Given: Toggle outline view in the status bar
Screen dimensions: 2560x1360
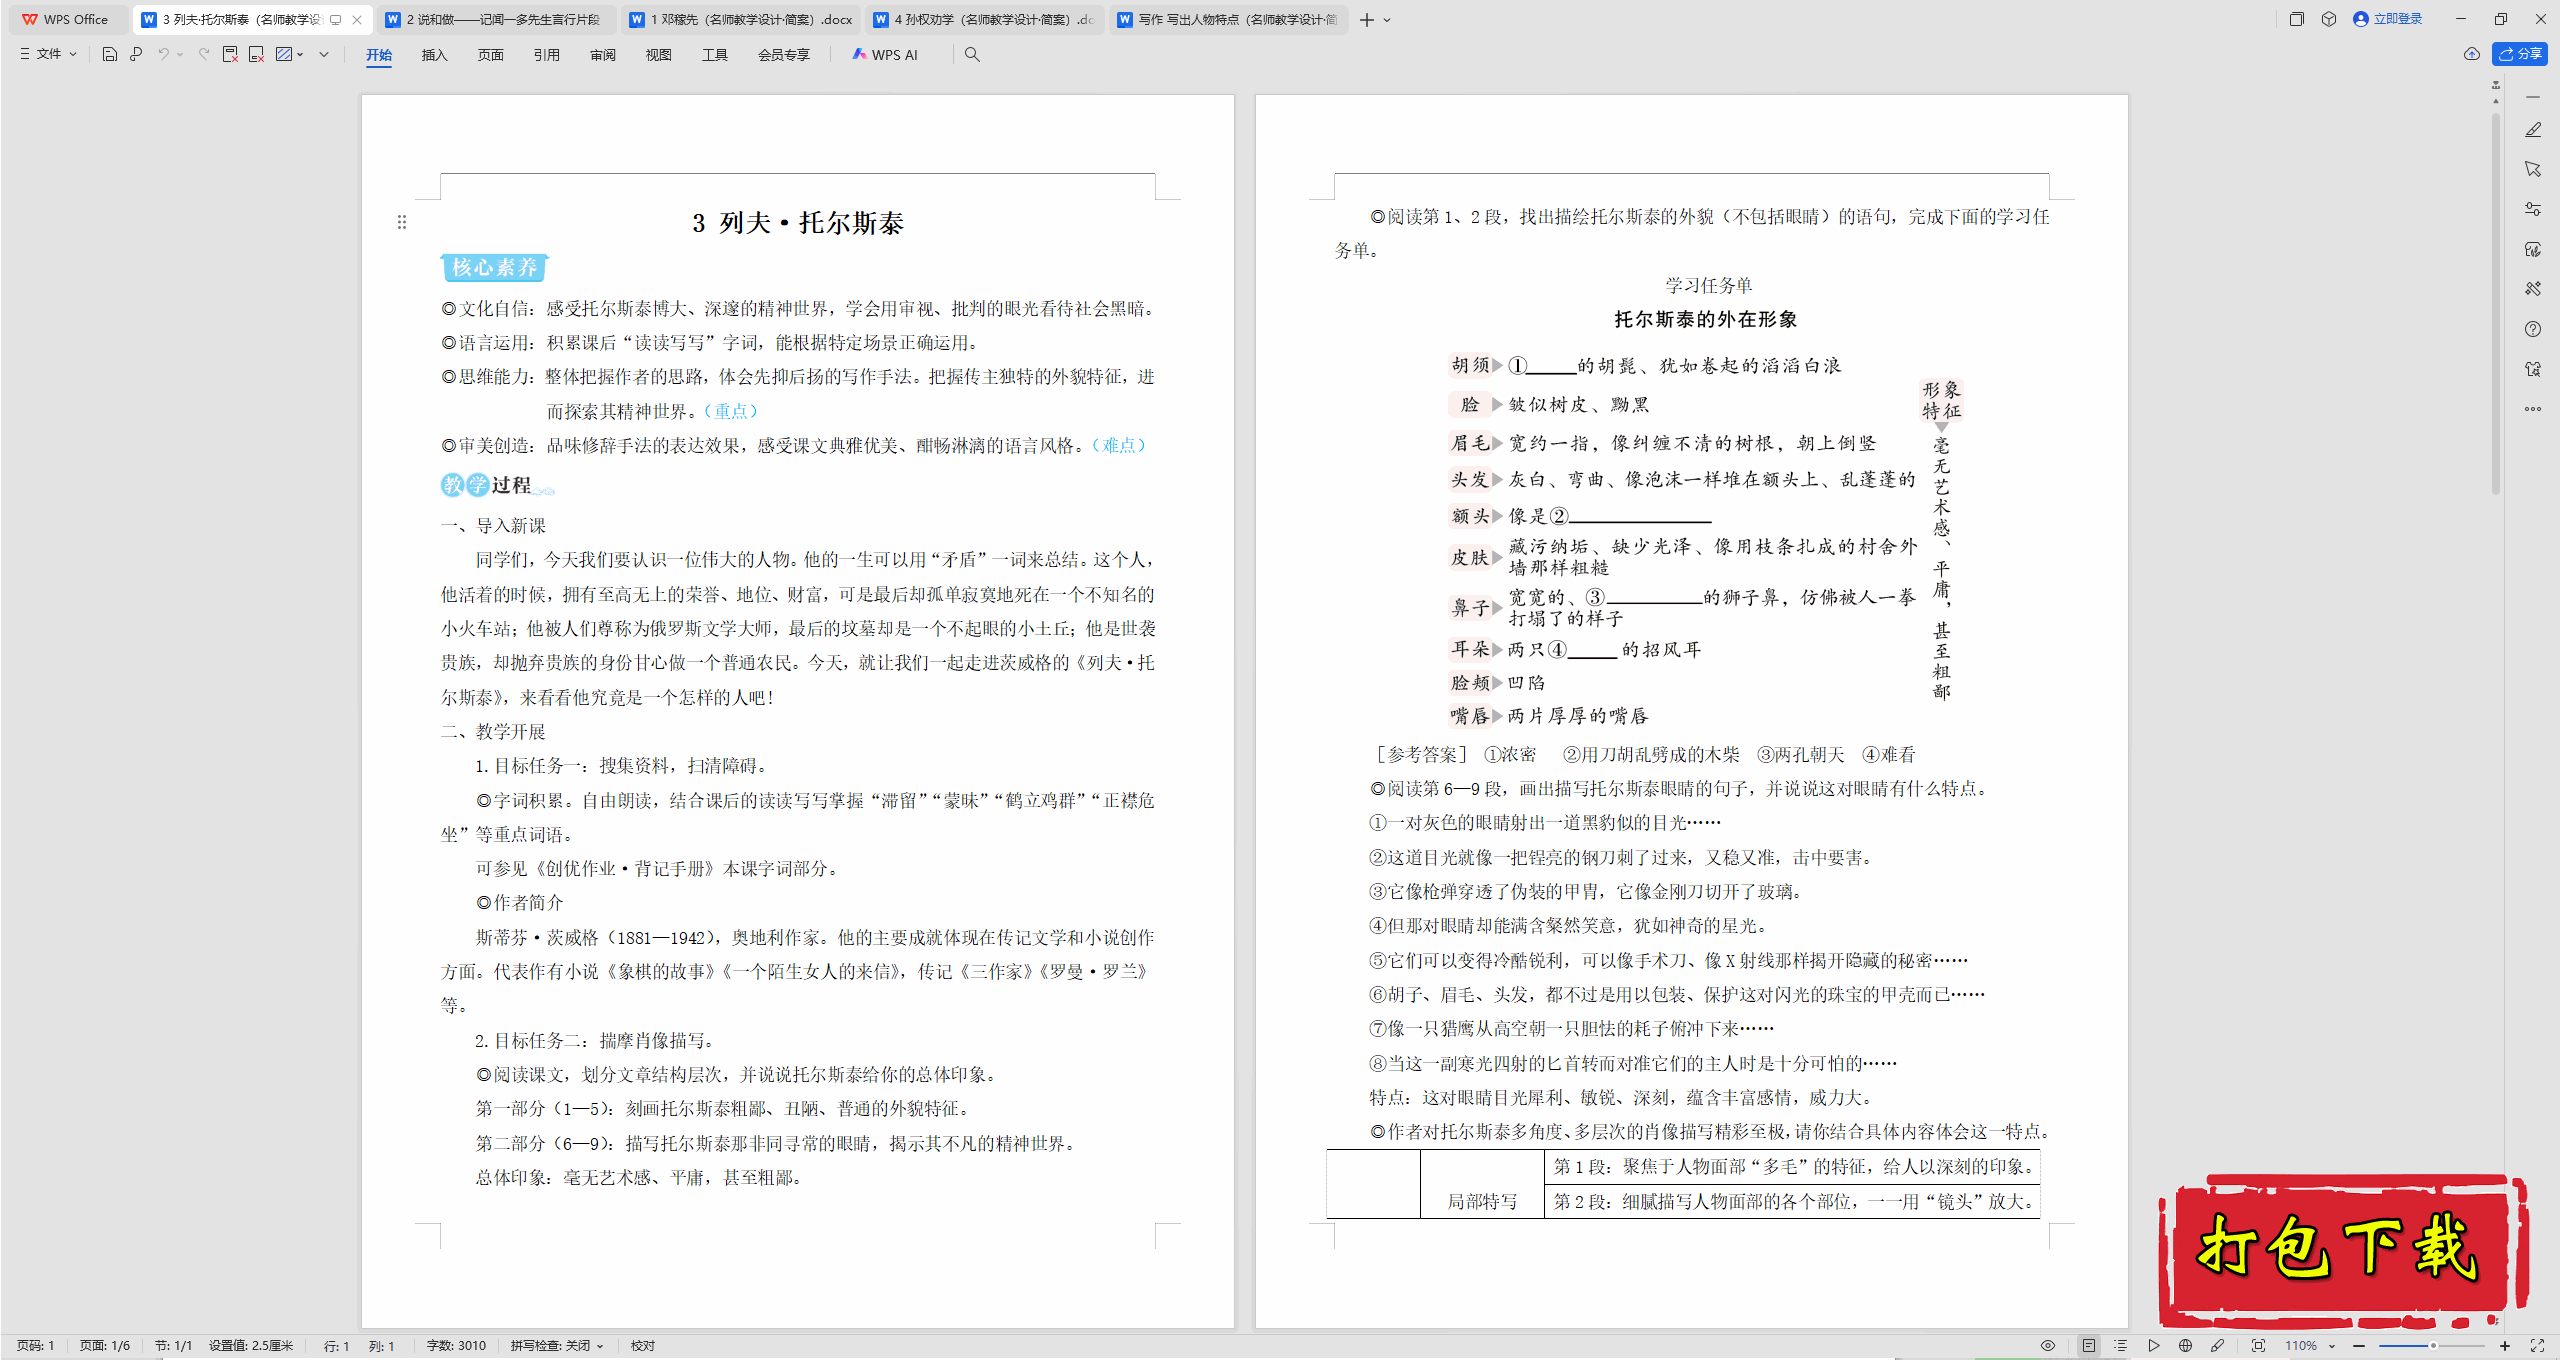Looking at the screenshot, I should tap(2121, 1346).
